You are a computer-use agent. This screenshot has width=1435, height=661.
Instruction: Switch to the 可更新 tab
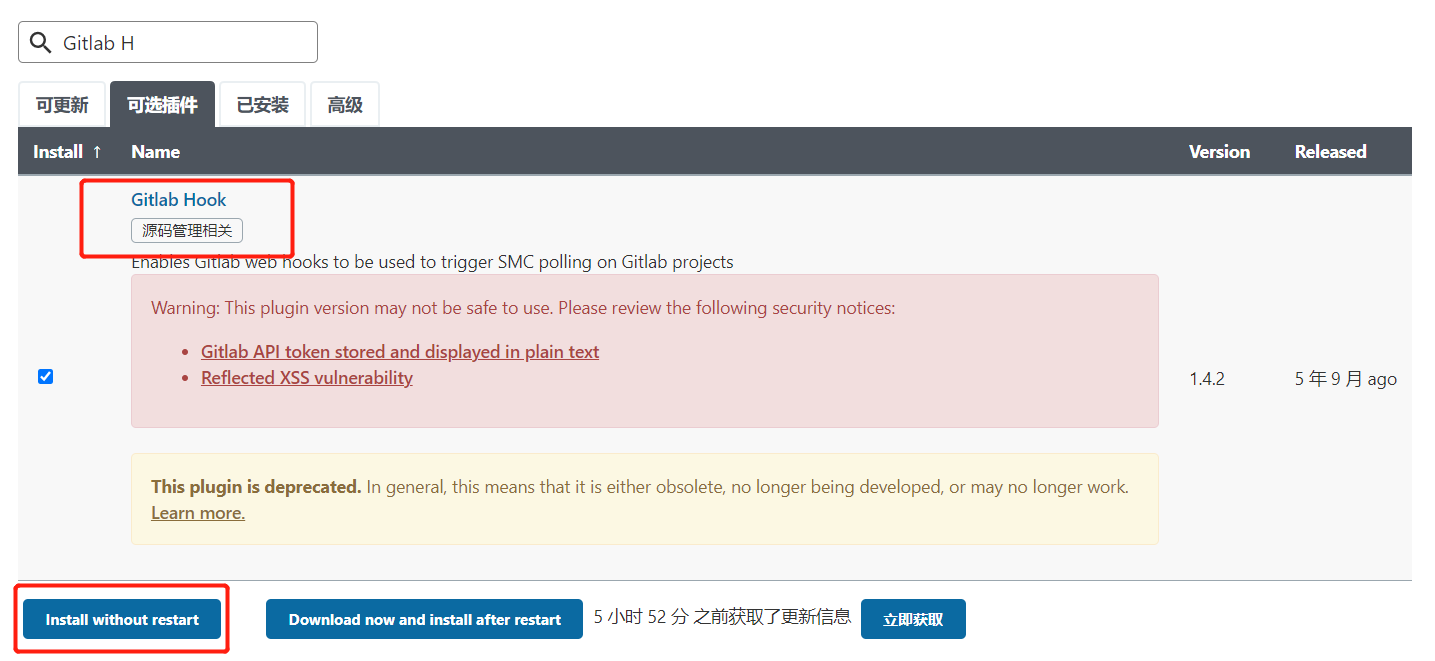(62, 105)
